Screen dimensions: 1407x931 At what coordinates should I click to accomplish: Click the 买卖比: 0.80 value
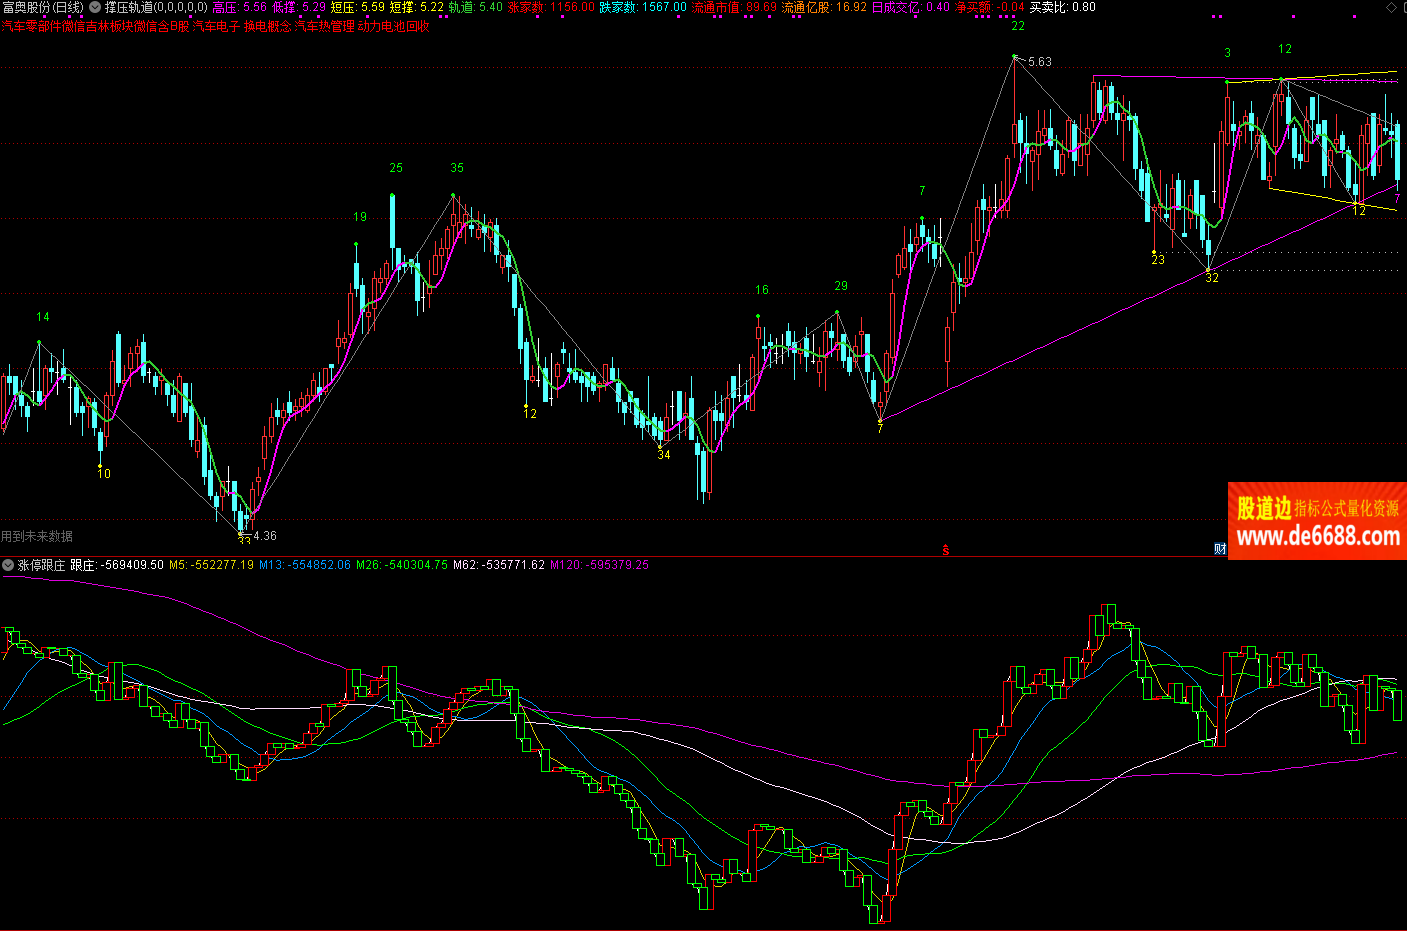click(1062, 7)
